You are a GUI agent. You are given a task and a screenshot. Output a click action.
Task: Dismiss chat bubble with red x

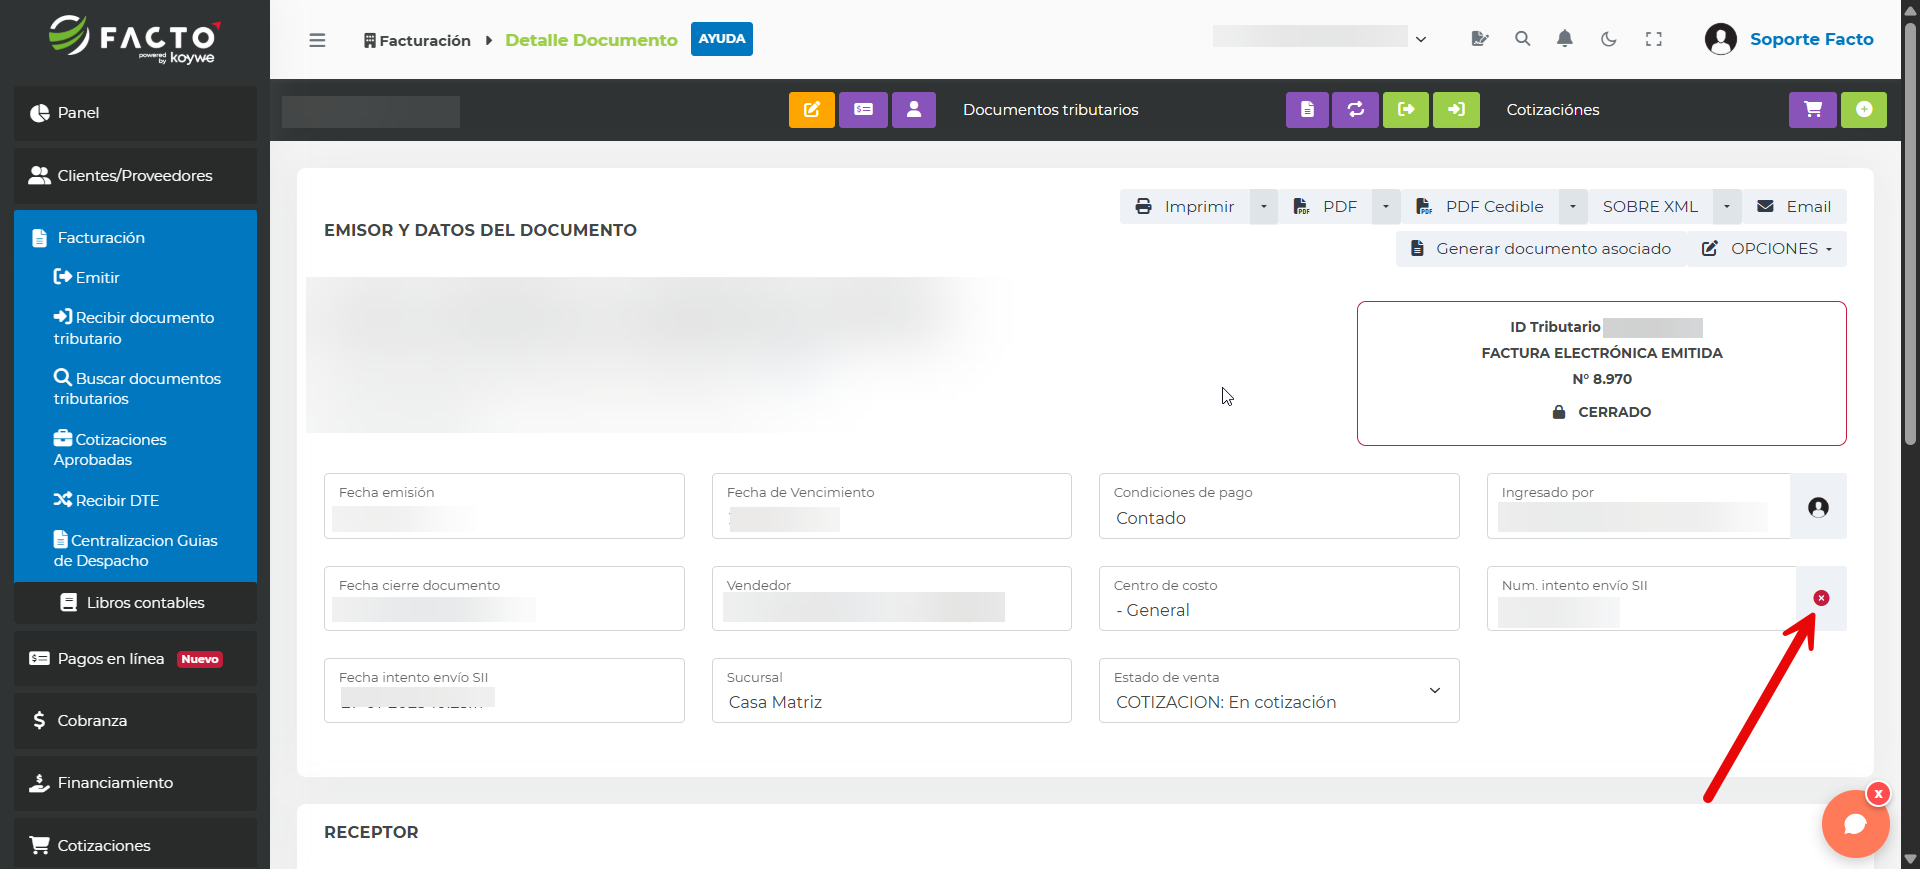point(1879,793)
